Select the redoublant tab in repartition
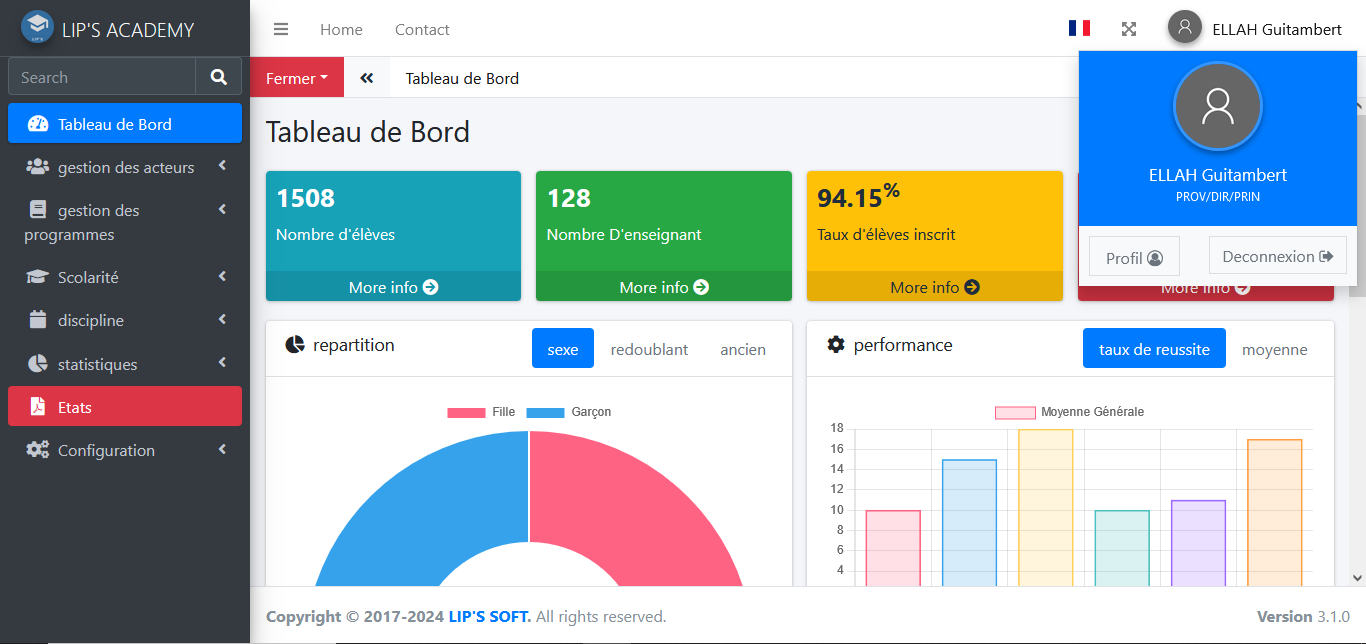 [649, 349]
